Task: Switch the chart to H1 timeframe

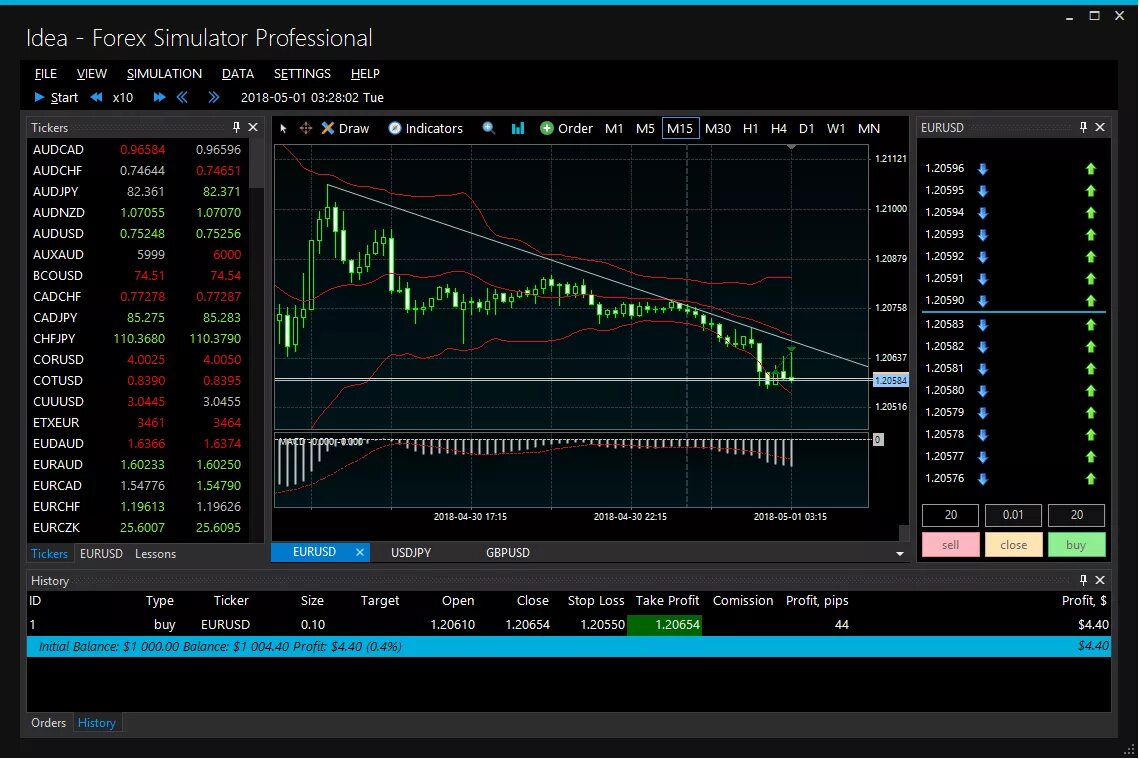Action: [x=750, y=129]
